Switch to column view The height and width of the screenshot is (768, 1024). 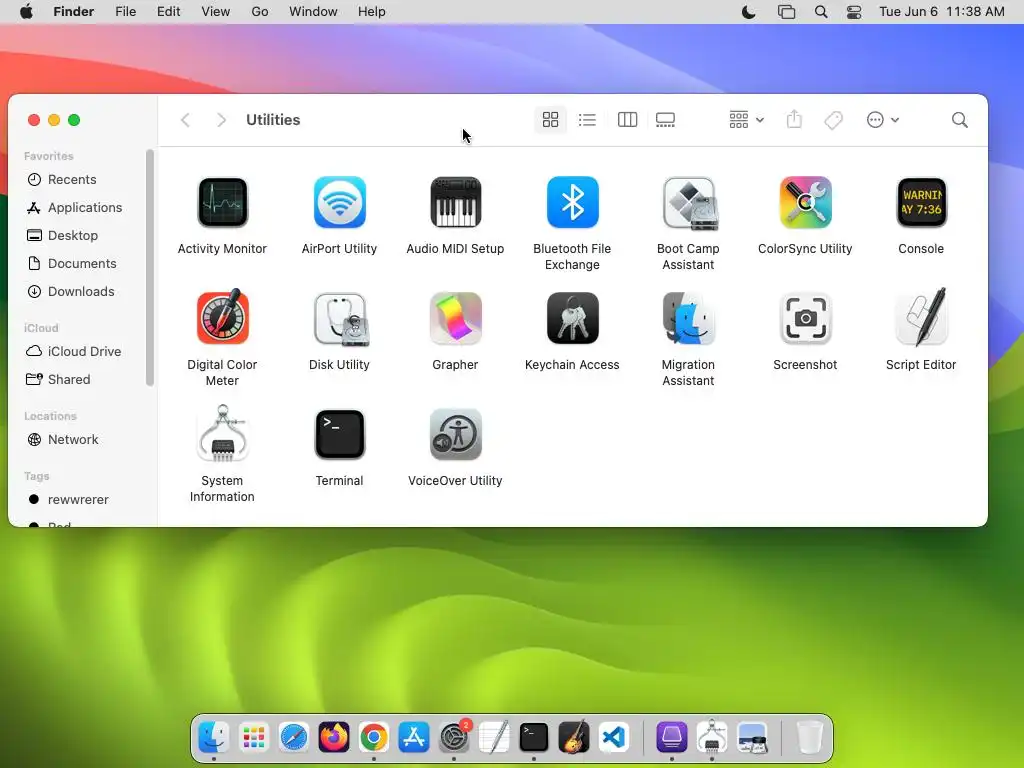coord(627,120)
